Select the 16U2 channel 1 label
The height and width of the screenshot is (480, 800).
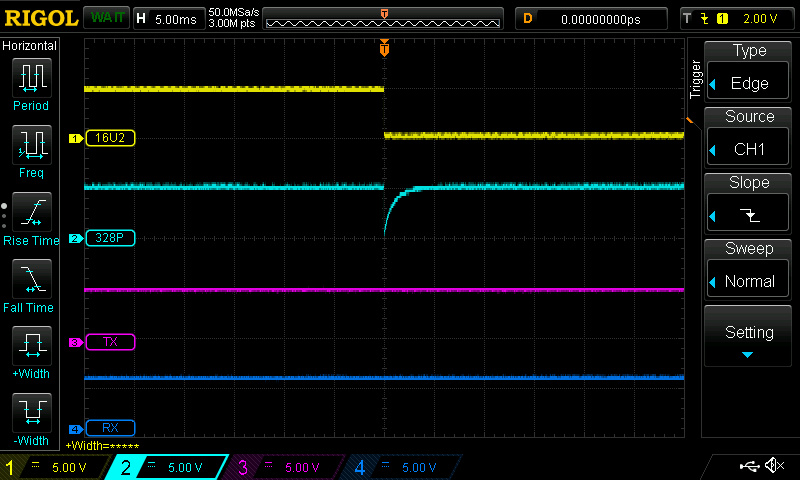110,138
